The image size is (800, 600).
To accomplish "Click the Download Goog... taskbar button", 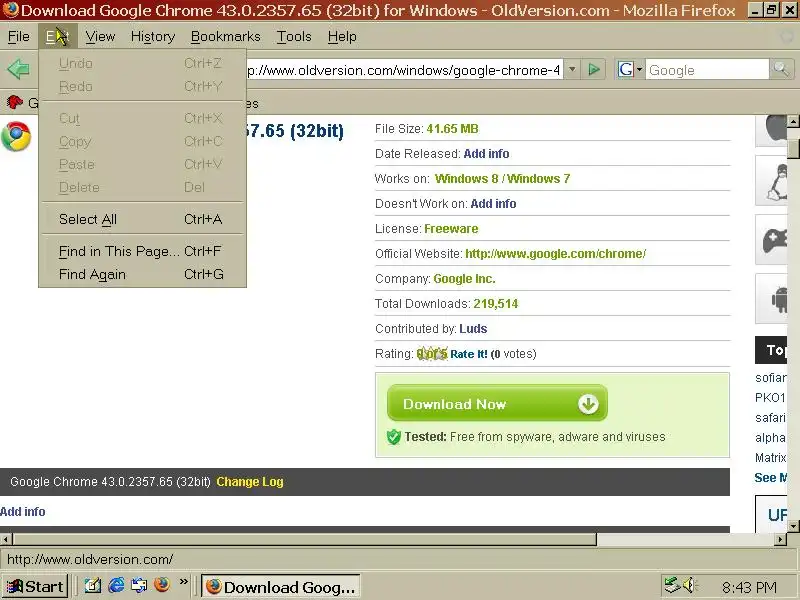I will (281, 587).
